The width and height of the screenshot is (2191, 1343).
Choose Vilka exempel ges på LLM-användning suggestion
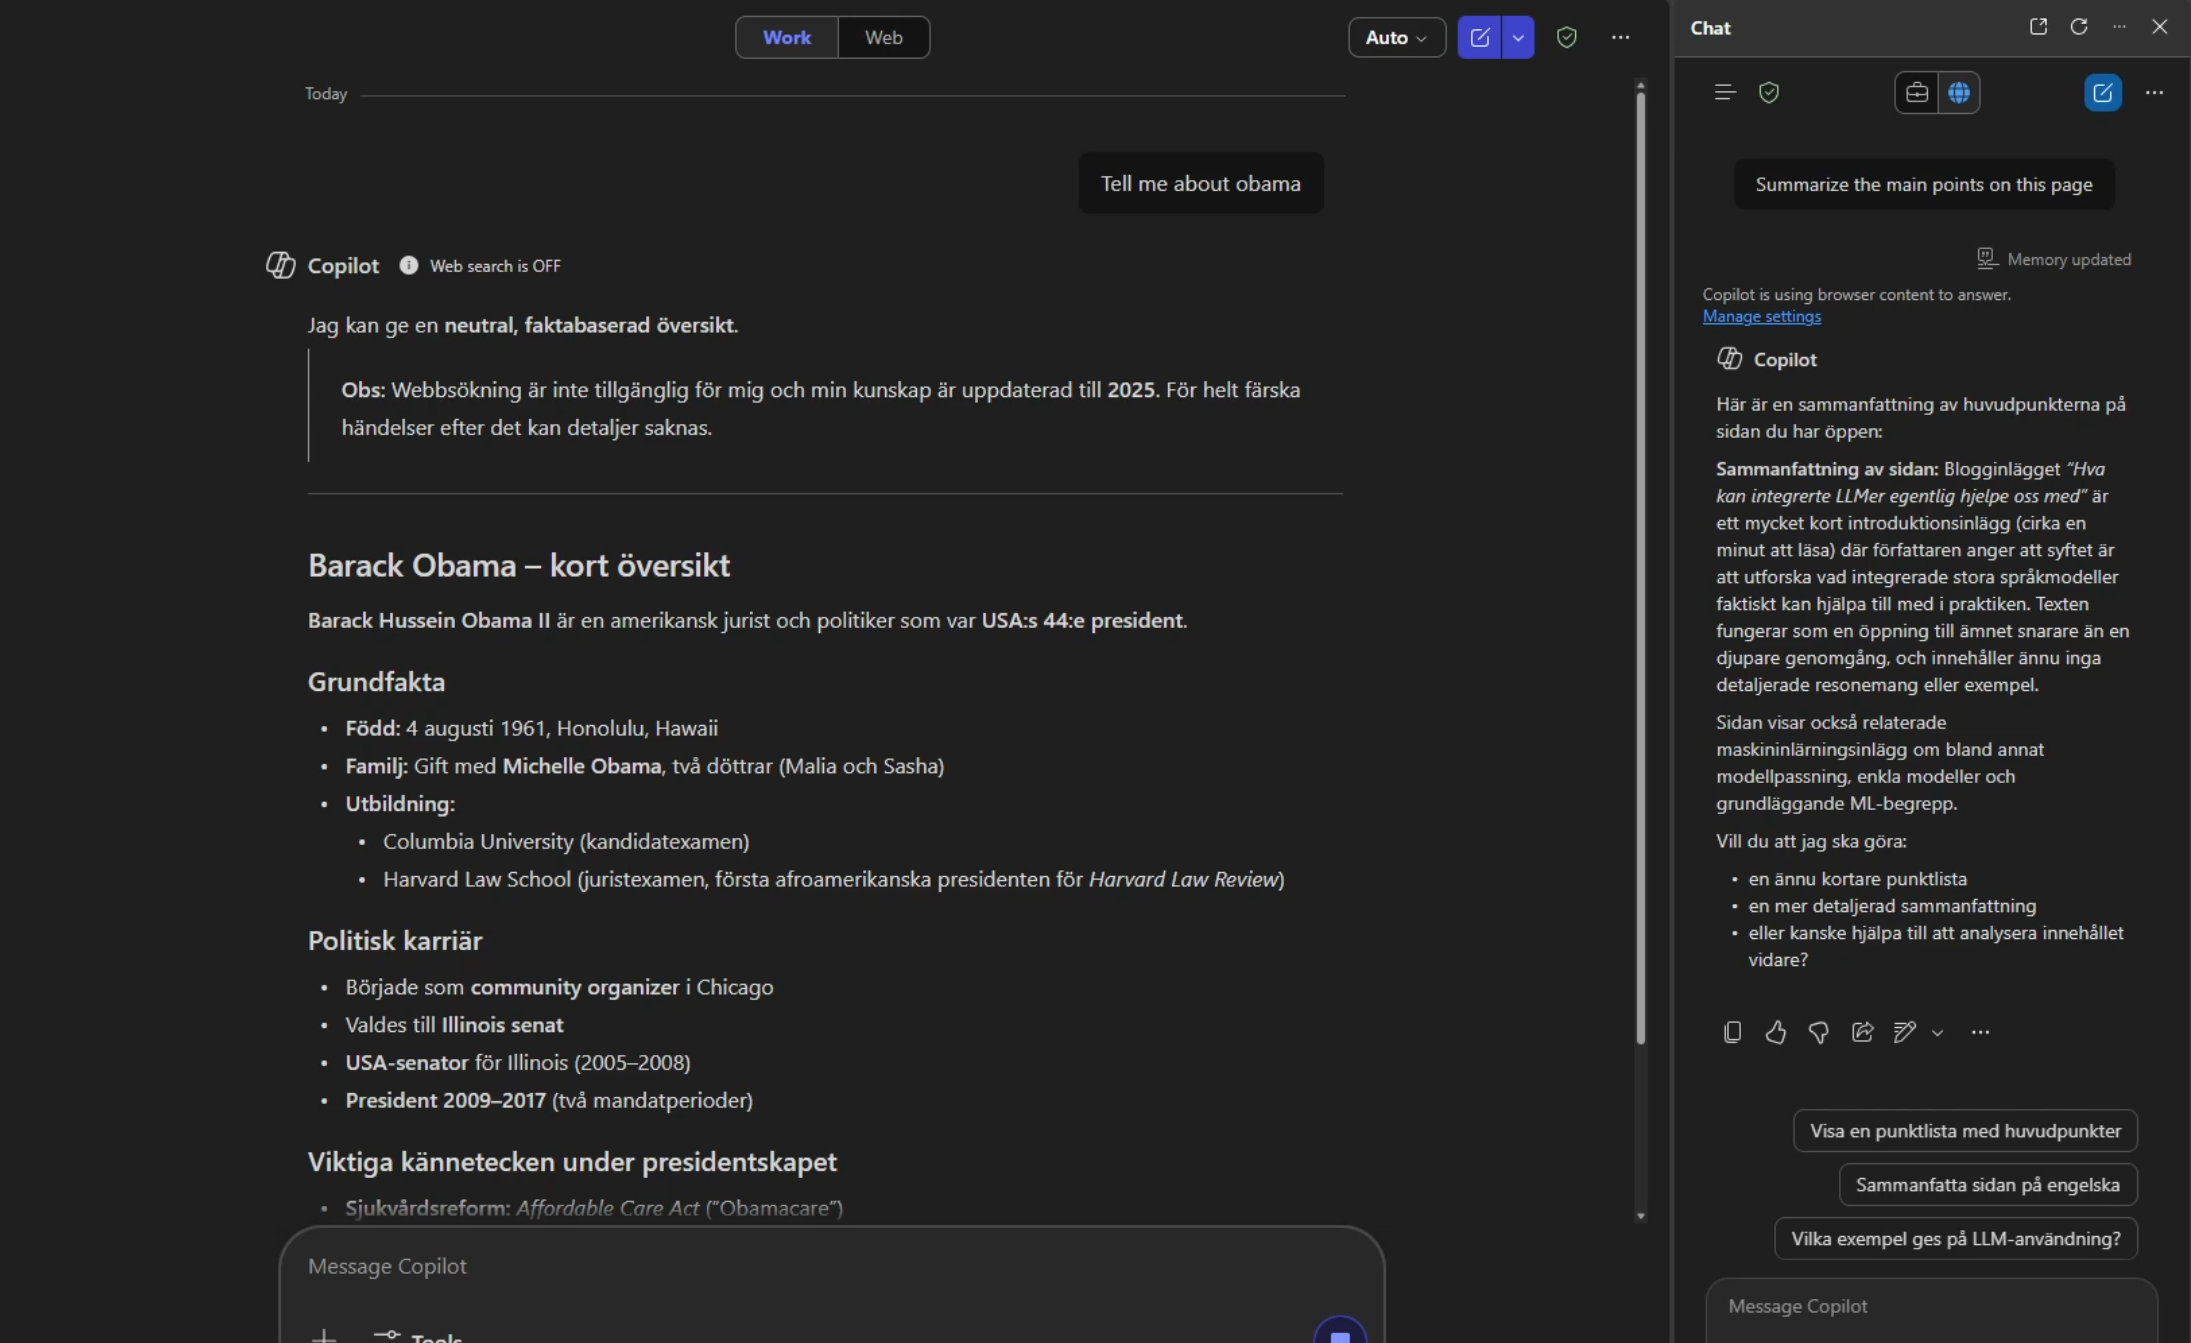[1955, 1239]
